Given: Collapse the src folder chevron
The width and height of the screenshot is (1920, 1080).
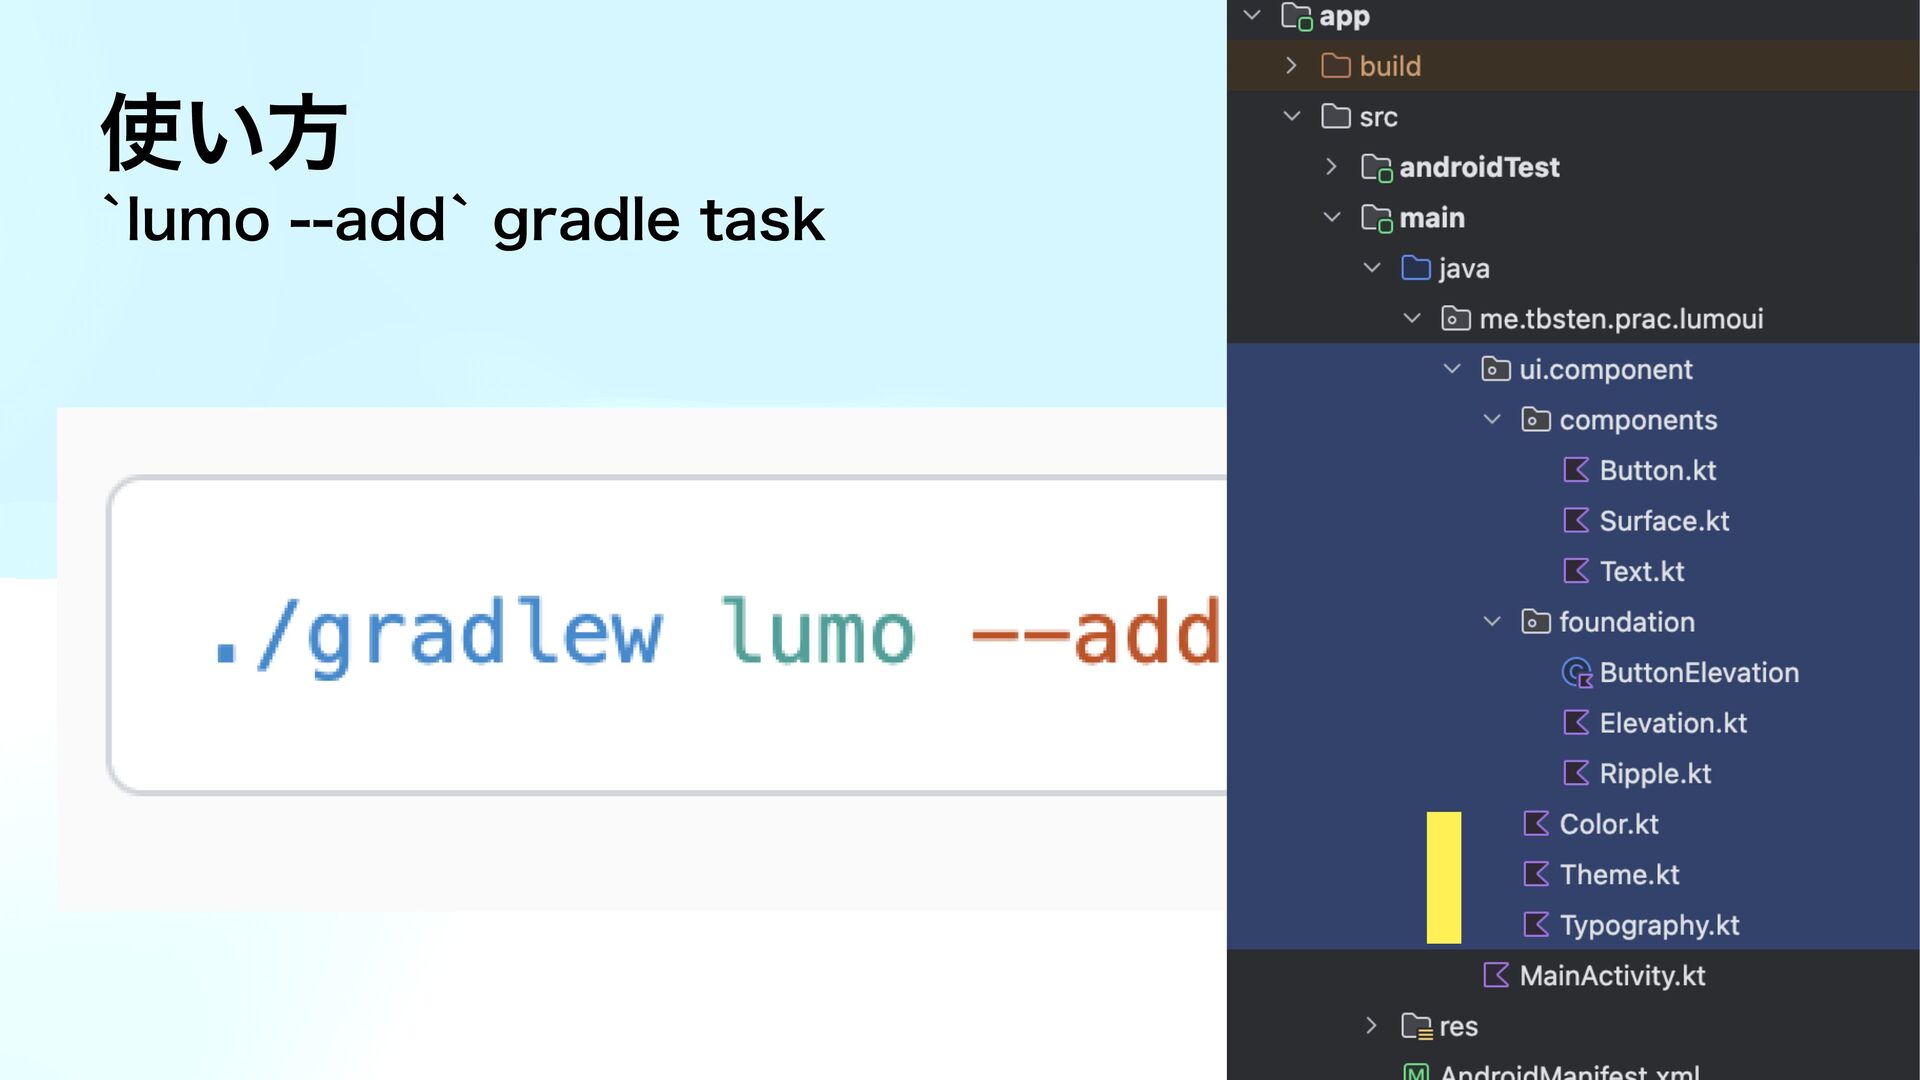Looking at the screenshot, I should point(1291,116).
